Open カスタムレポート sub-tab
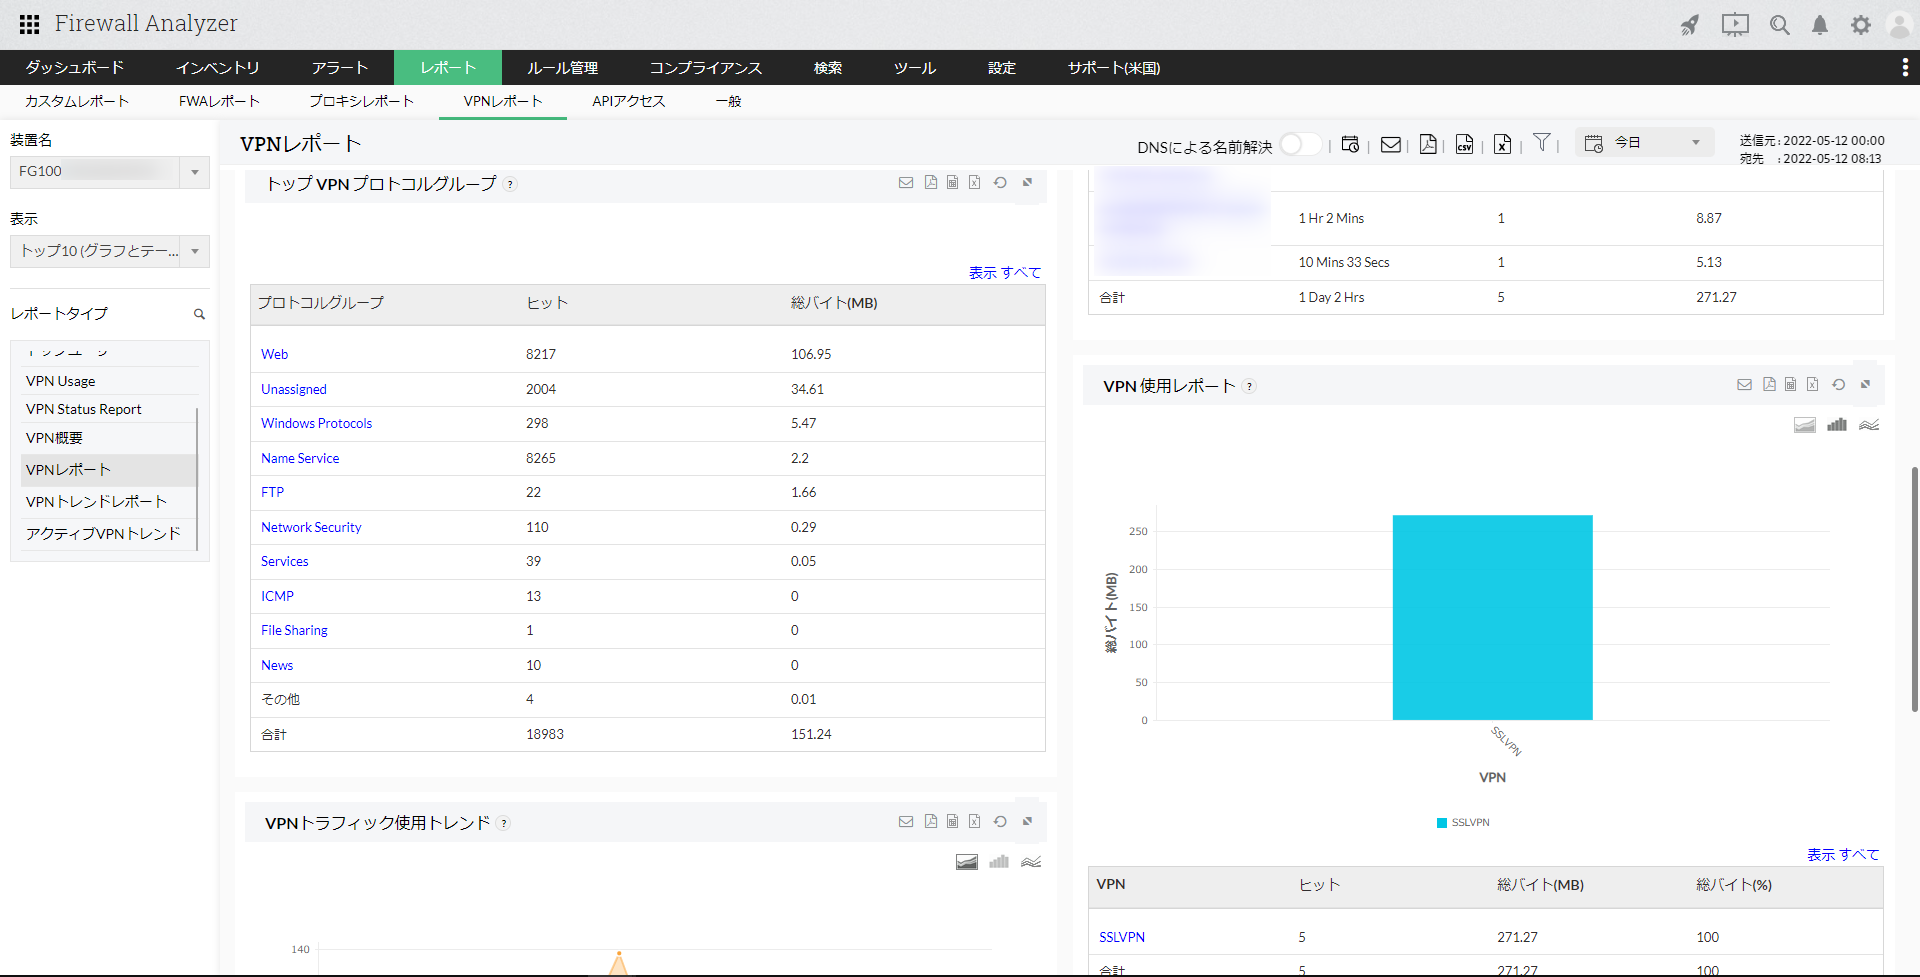This screenshot has height=977, width=1920. coord(77,101)
